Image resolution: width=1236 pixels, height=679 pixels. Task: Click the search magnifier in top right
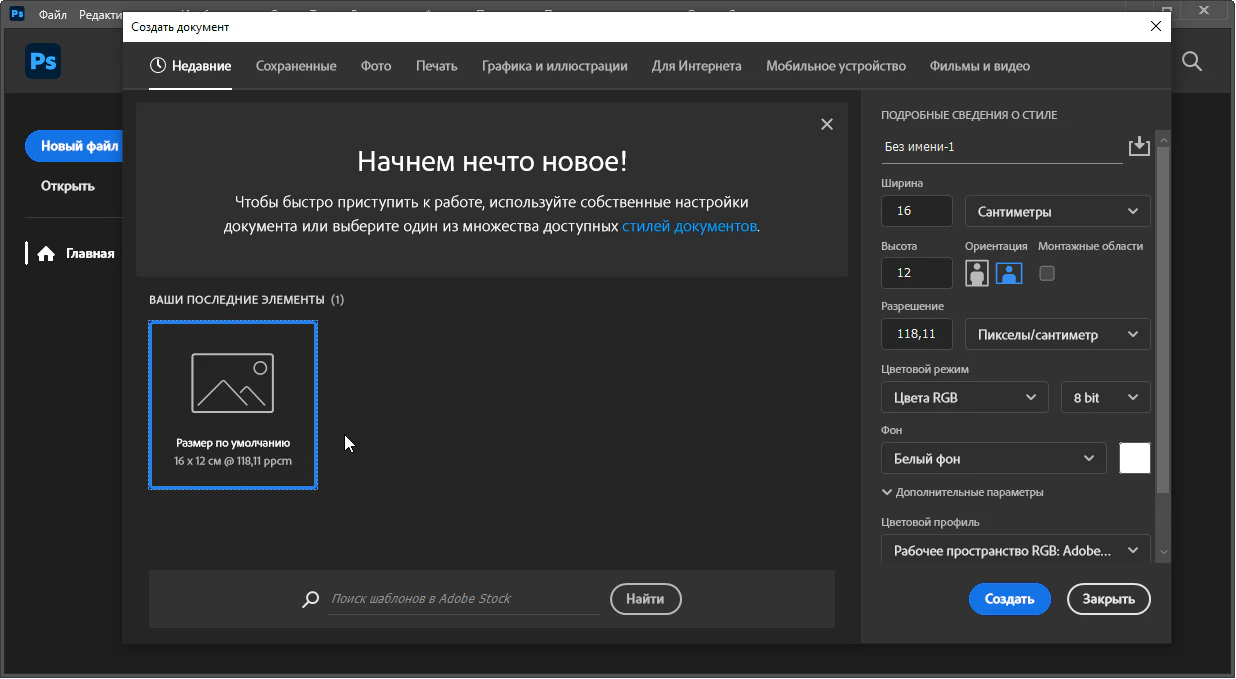(x=1191, y=61)
